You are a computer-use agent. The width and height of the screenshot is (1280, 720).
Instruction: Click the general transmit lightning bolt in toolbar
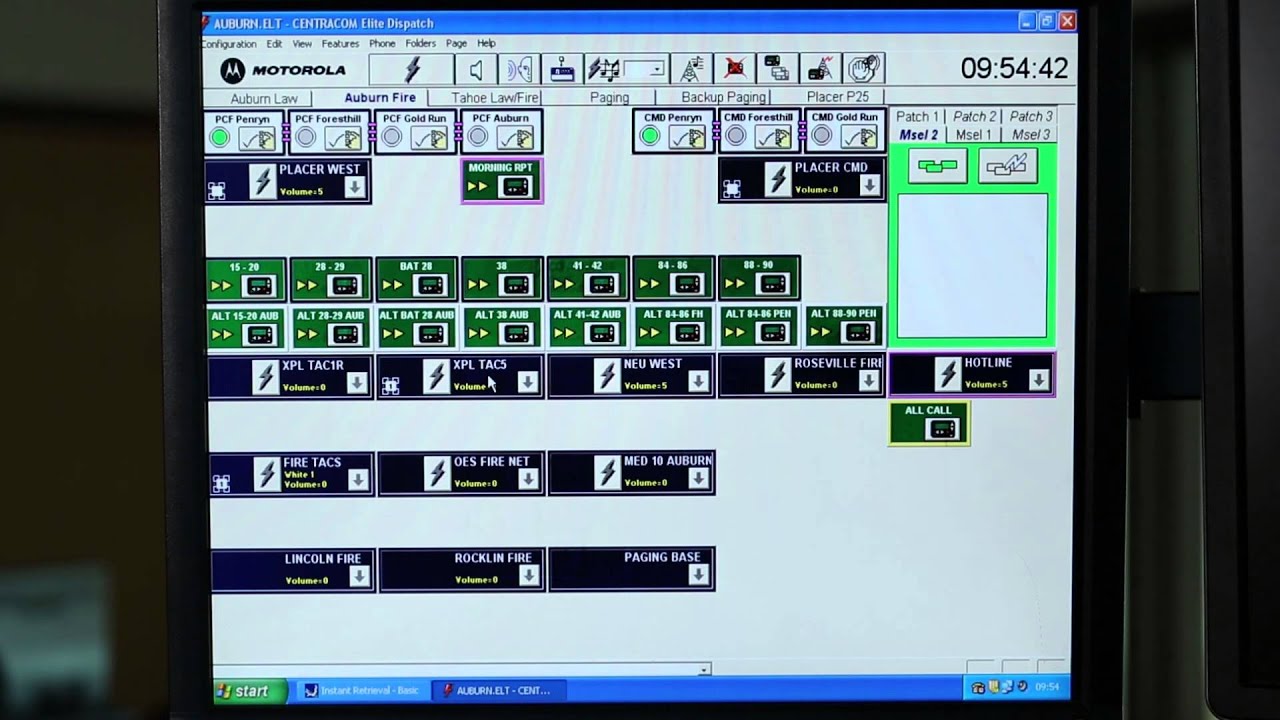[x=411, y=69]
